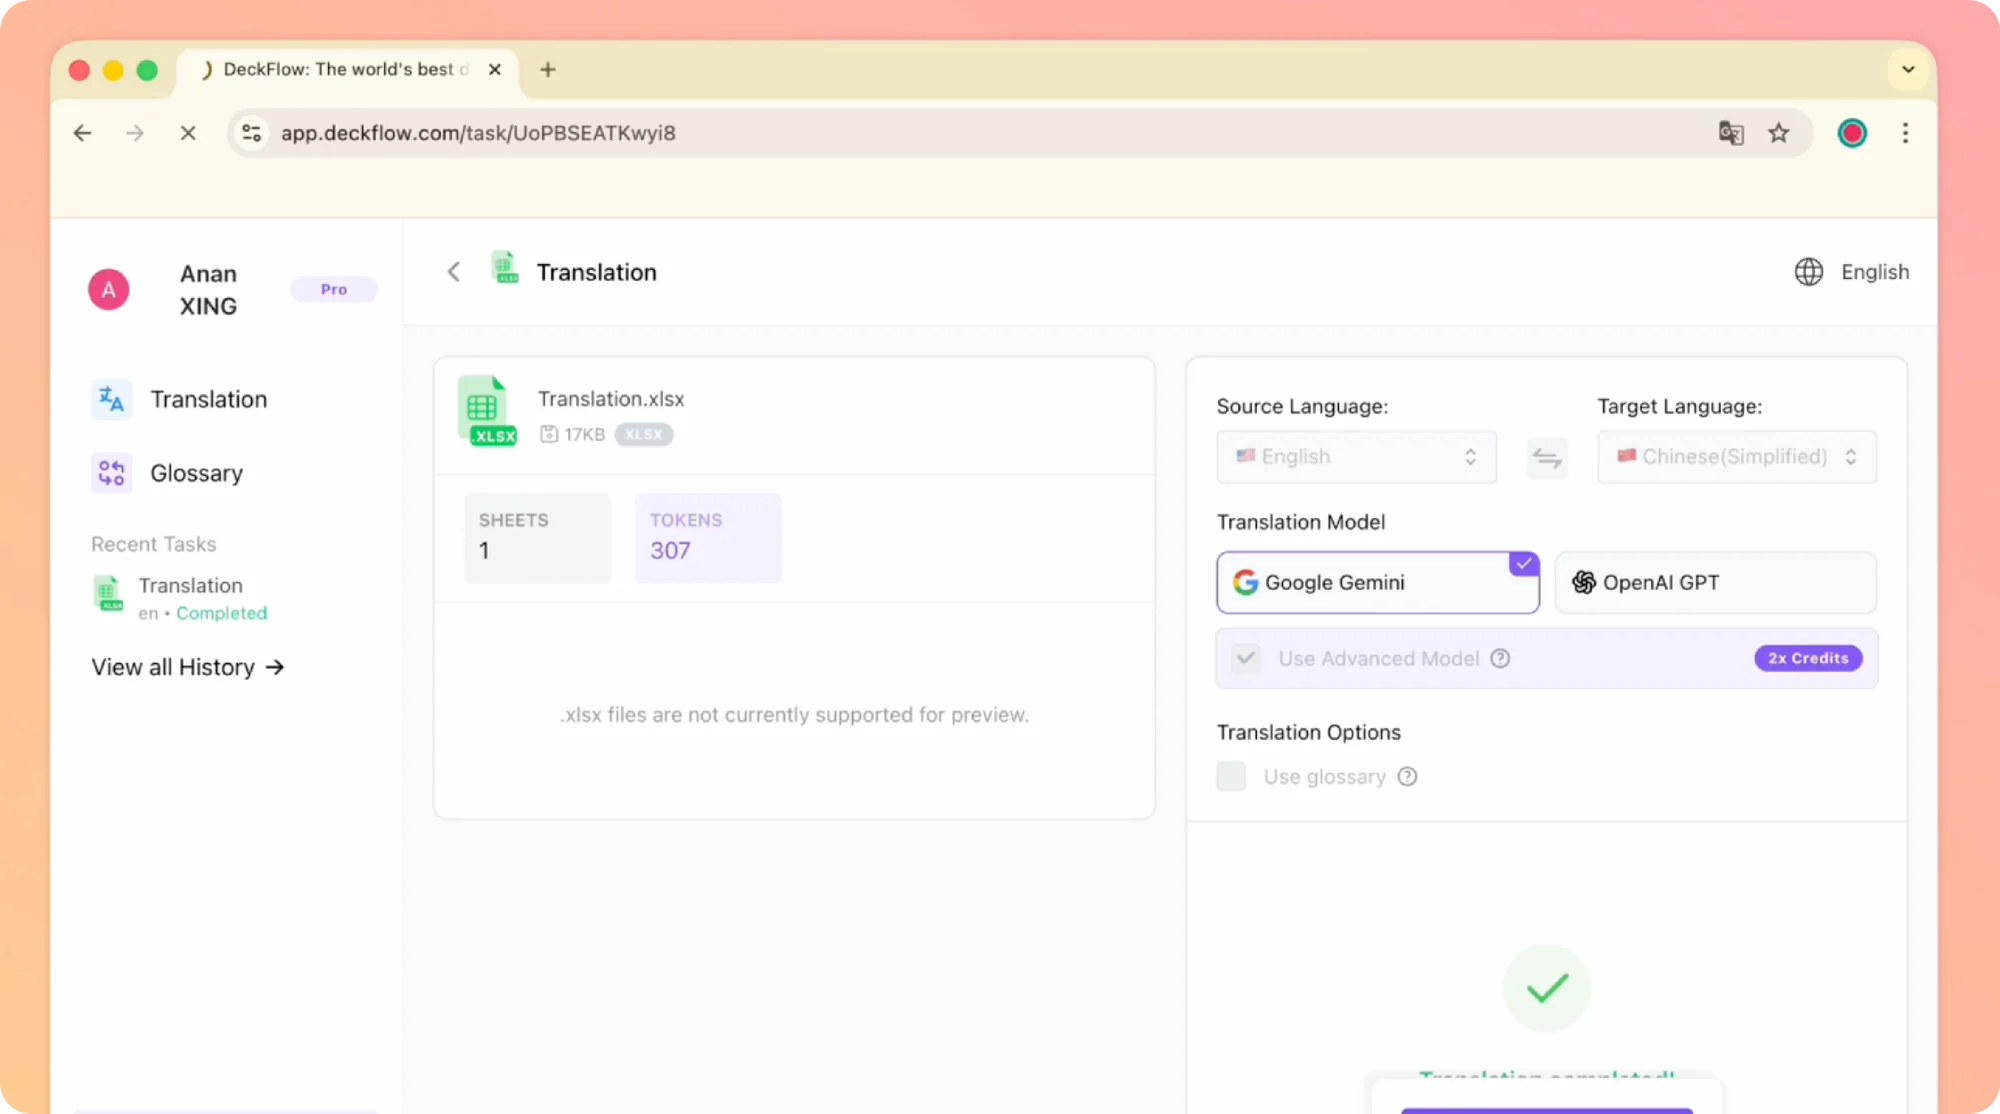Click the Translation.xlsx file name
The height and width of the screenshot is (1114, 2000).
click(x=611, y=399)
